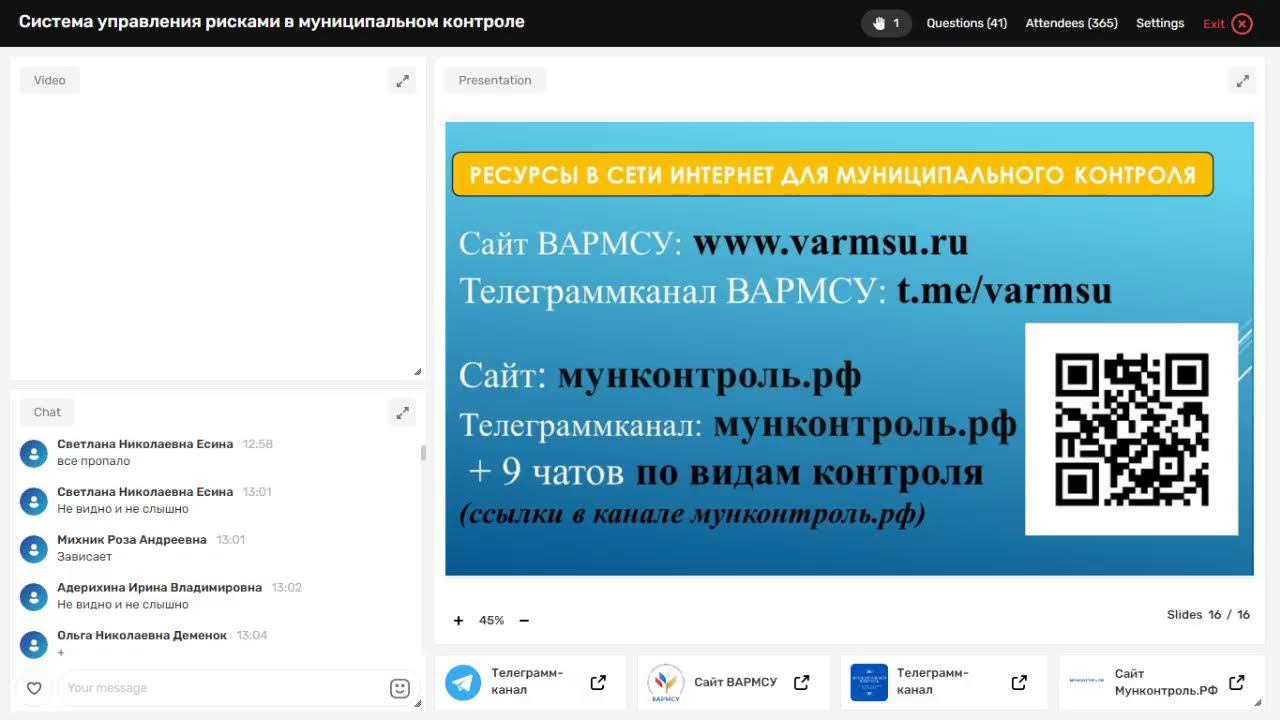Open external link icon for Сайт ВАРМСУ

[801, 682]
